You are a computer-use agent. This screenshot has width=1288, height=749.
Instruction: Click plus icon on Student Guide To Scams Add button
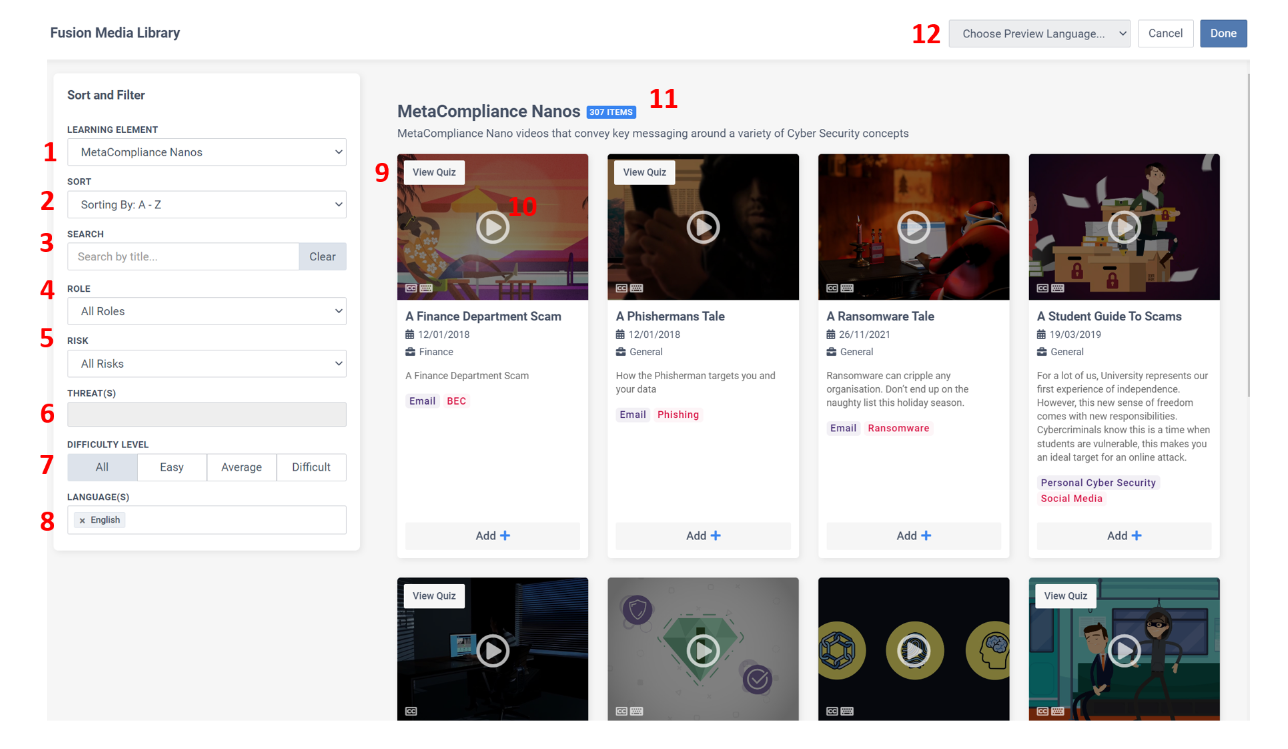coord(1137,536)
